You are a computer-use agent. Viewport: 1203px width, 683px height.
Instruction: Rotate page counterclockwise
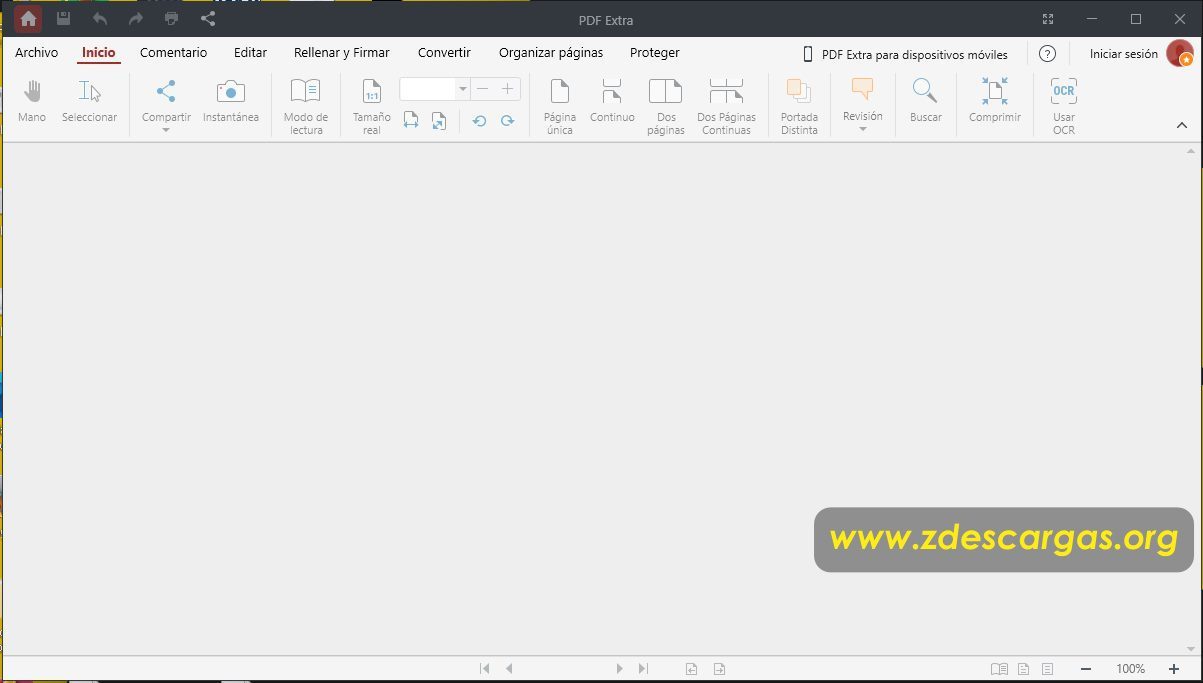[479, 121]
